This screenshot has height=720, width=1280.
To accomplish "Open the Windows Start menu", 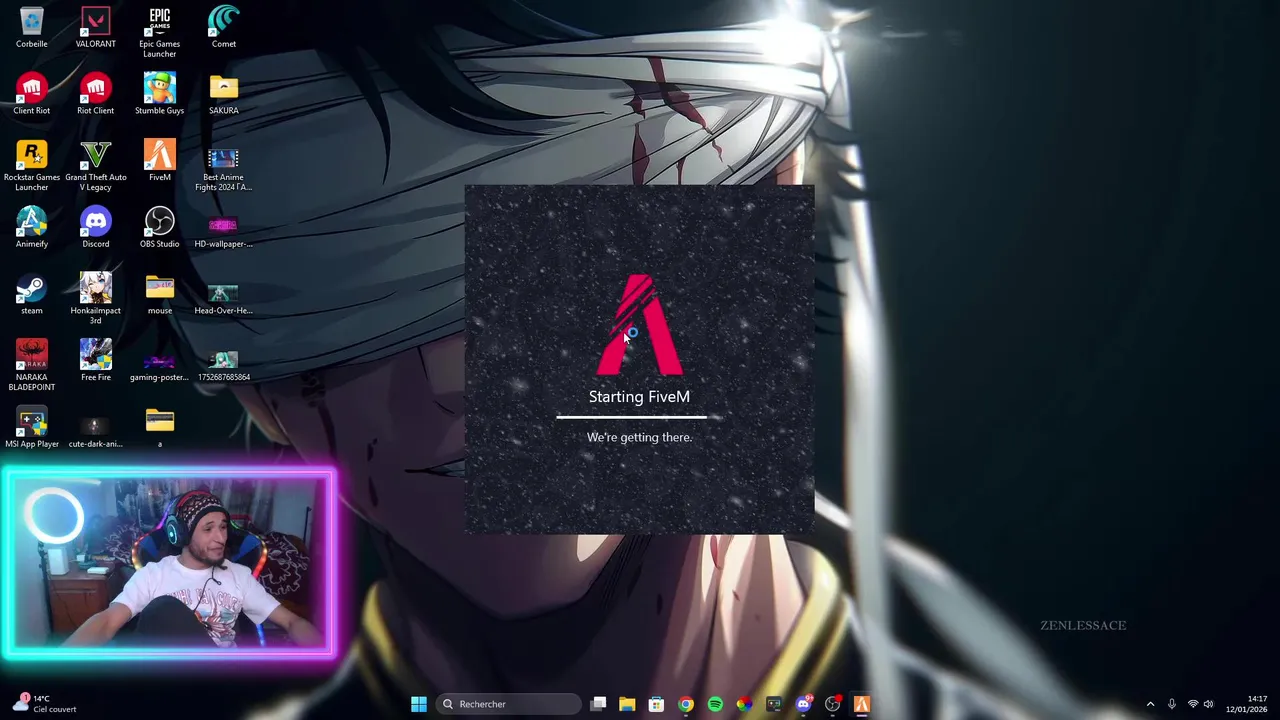I will 419,704.
